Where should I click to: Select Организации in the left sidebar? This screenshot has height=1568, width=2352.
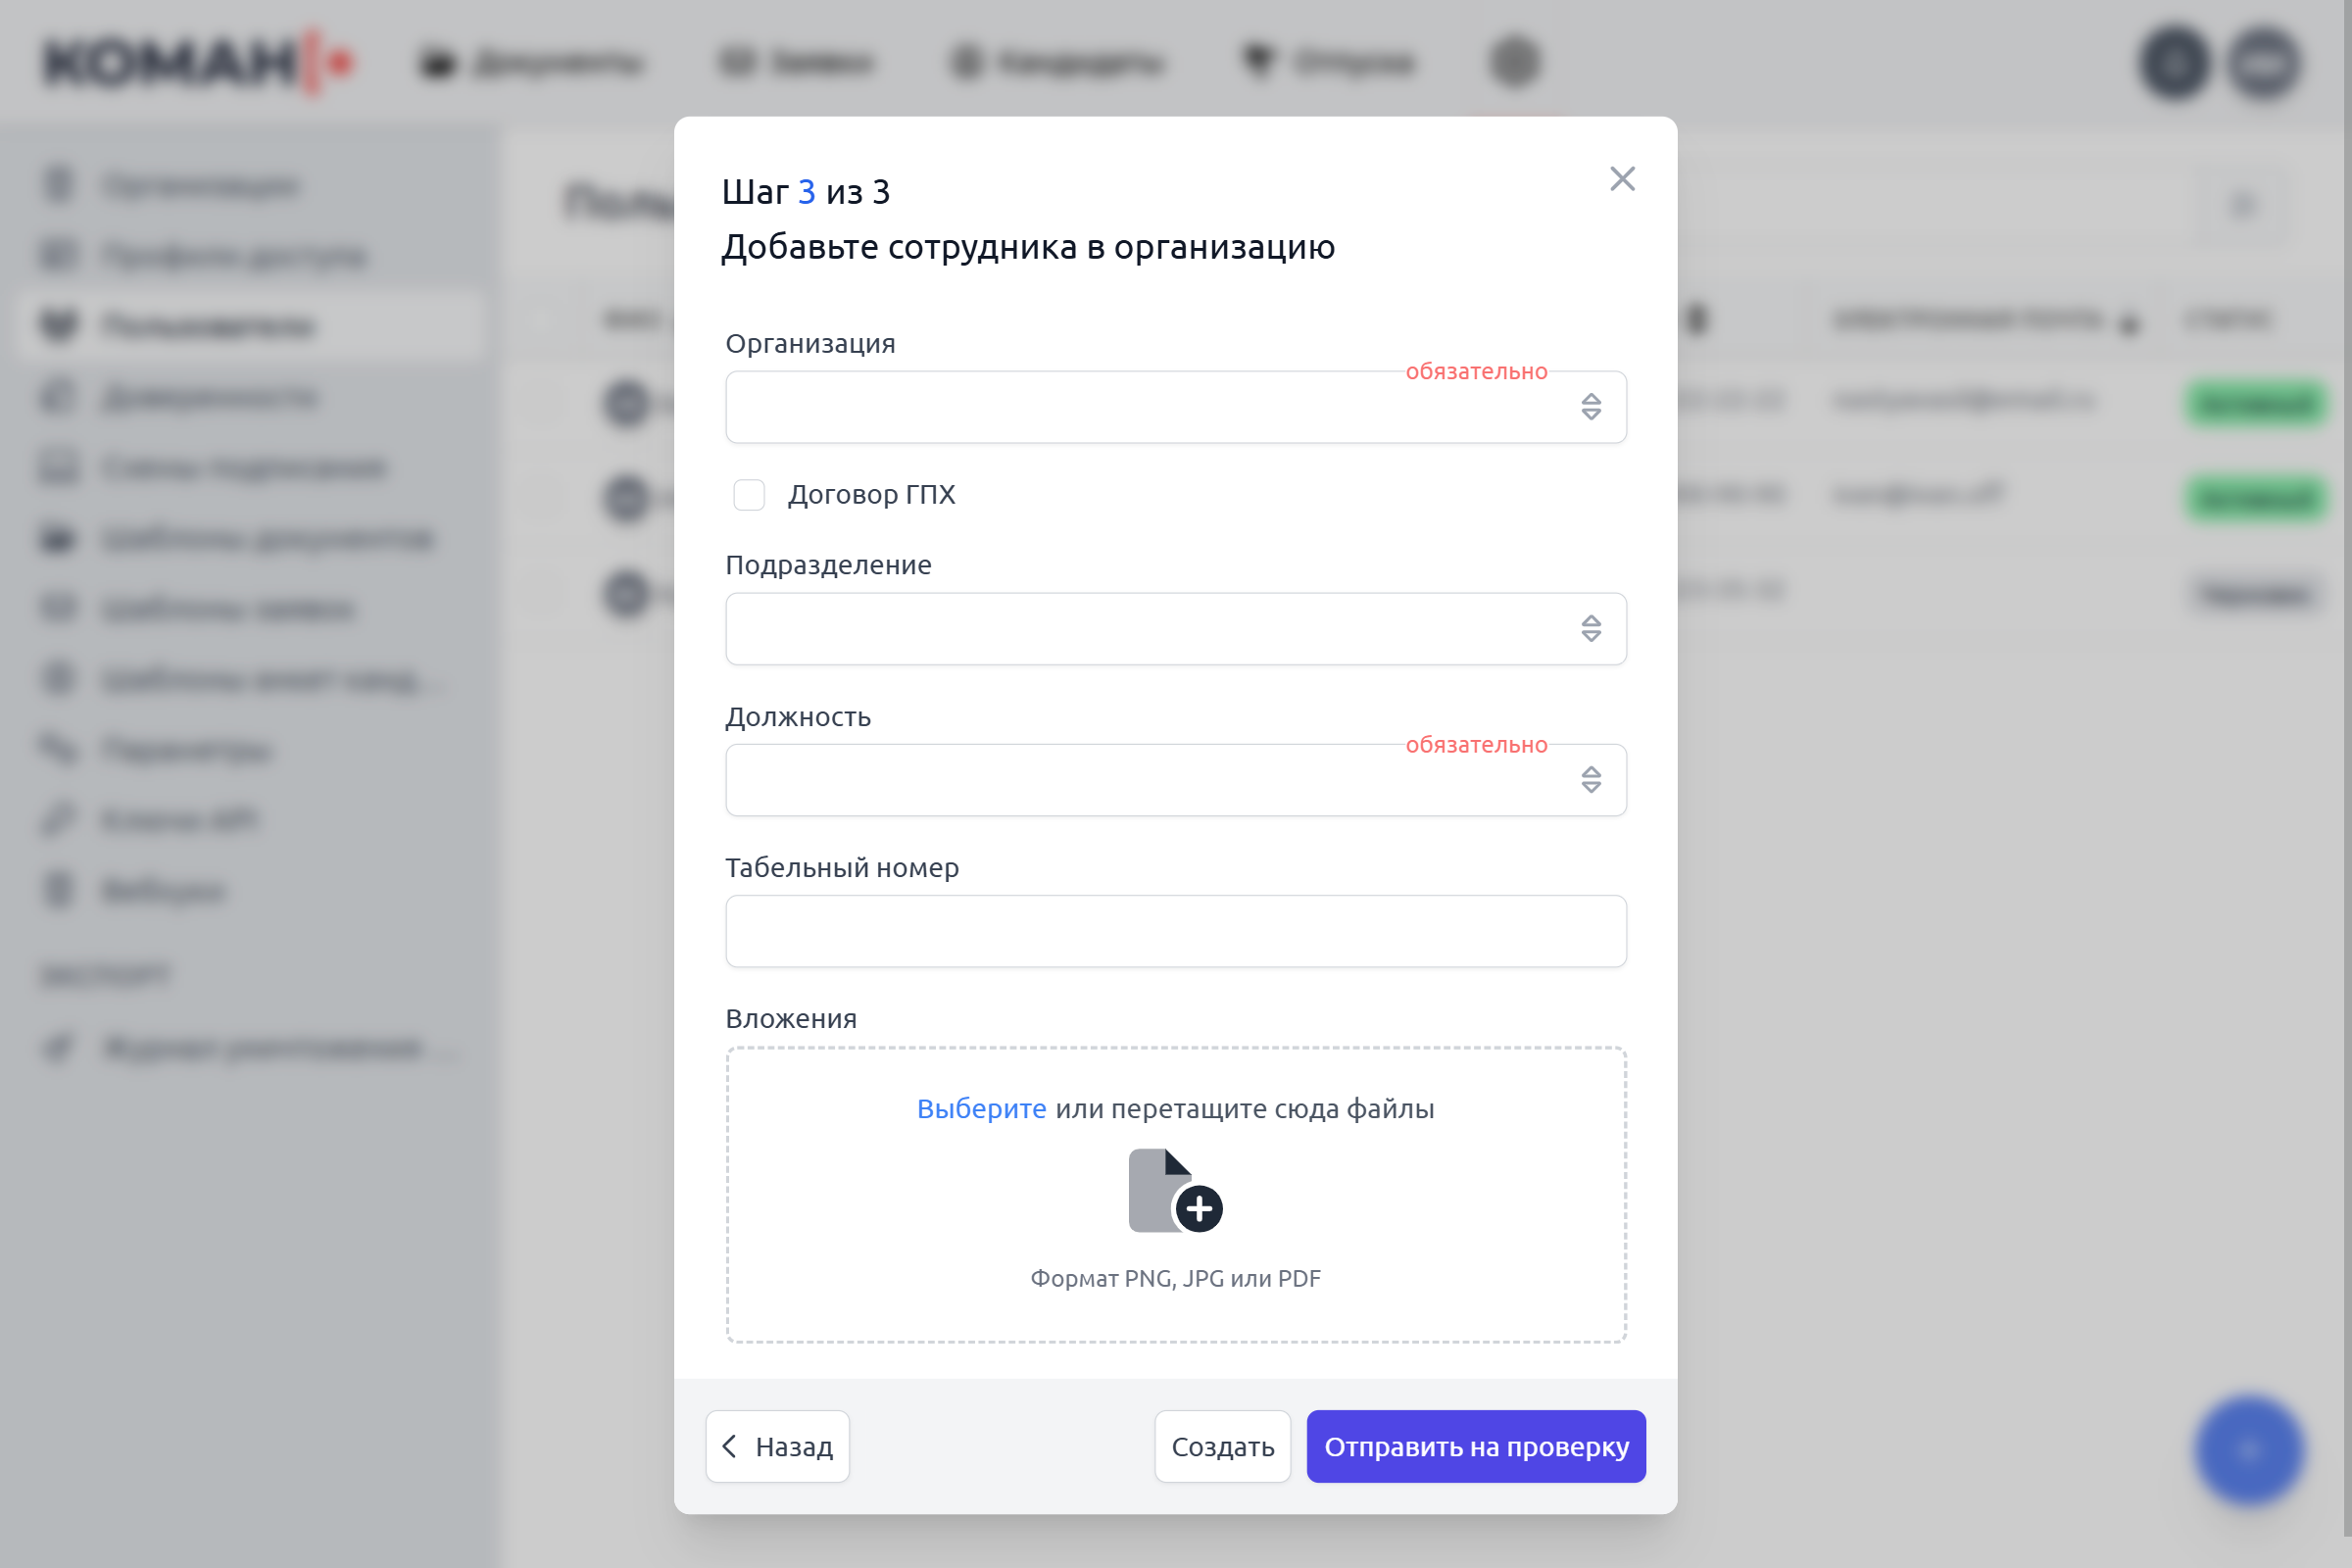(200, 186)
